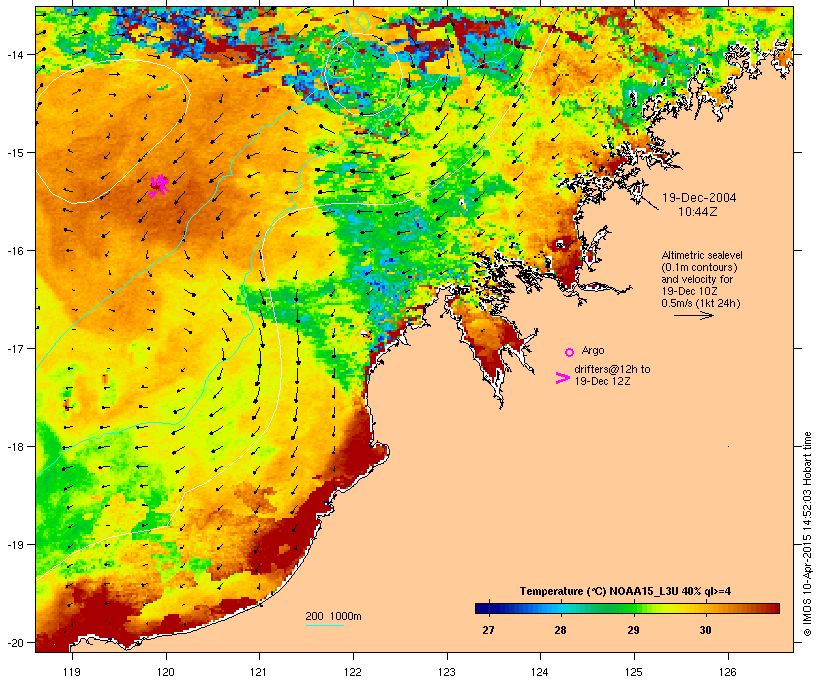Click the Temperature NOAA15_L3U title
The image size is (820, 680).
click(625, 591)
